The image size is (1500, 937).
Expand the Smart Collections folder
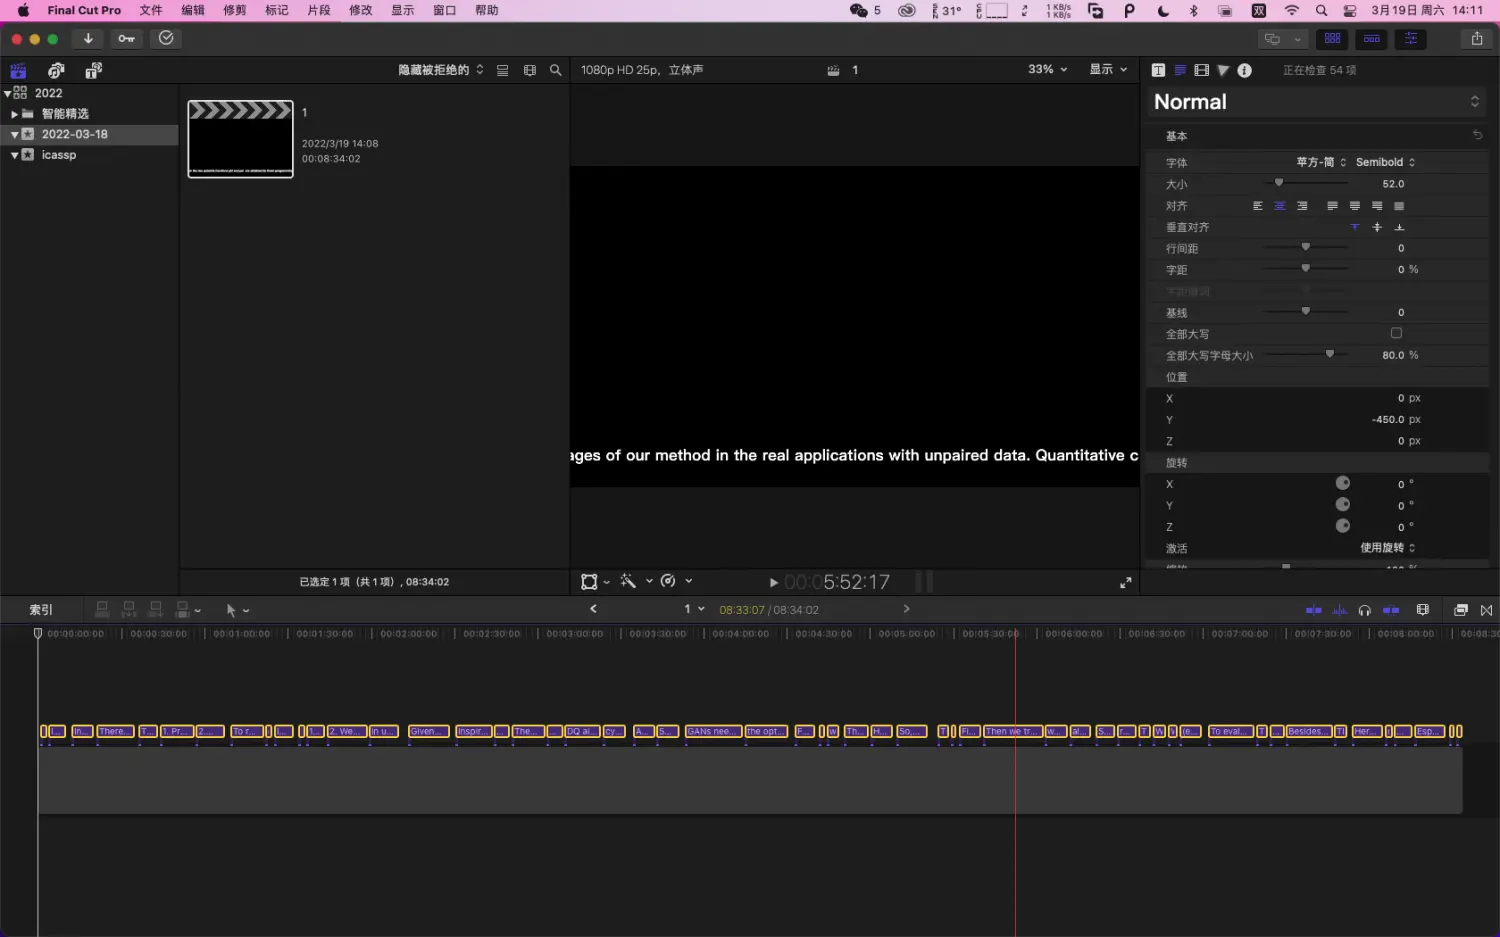[14, 114]
